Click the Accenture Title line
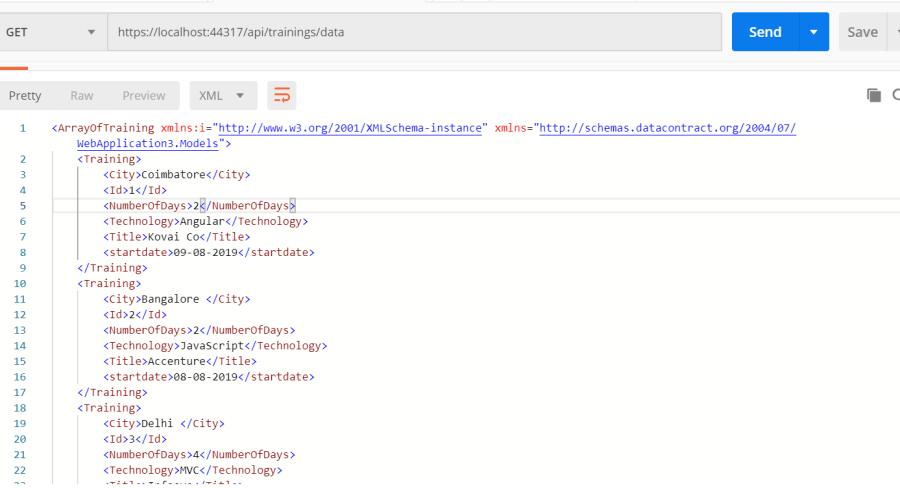900x488 pixels. tap(179, 361)
